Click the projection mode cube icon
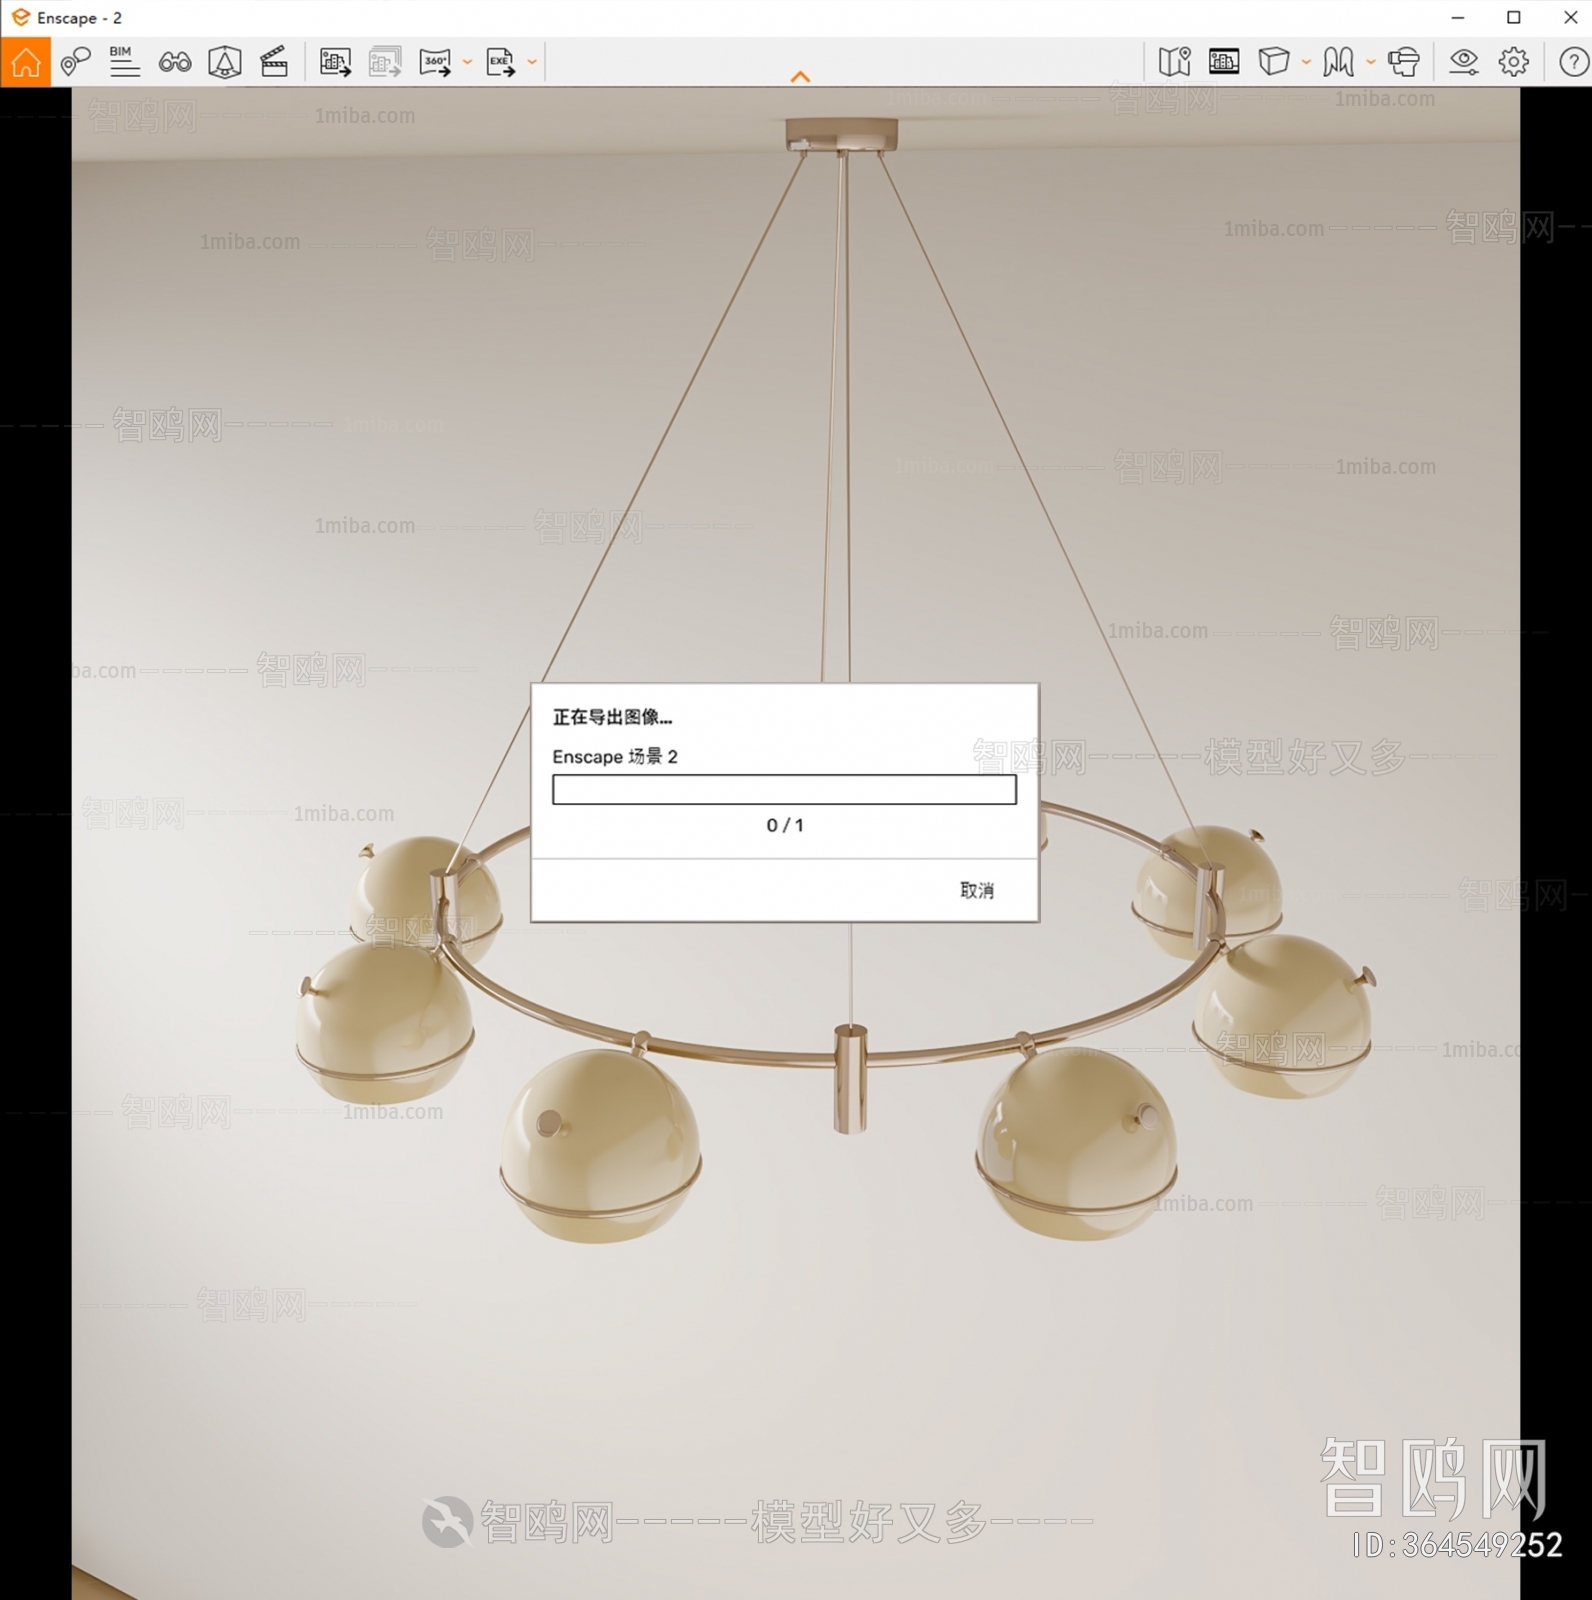 click(1273, 62)
